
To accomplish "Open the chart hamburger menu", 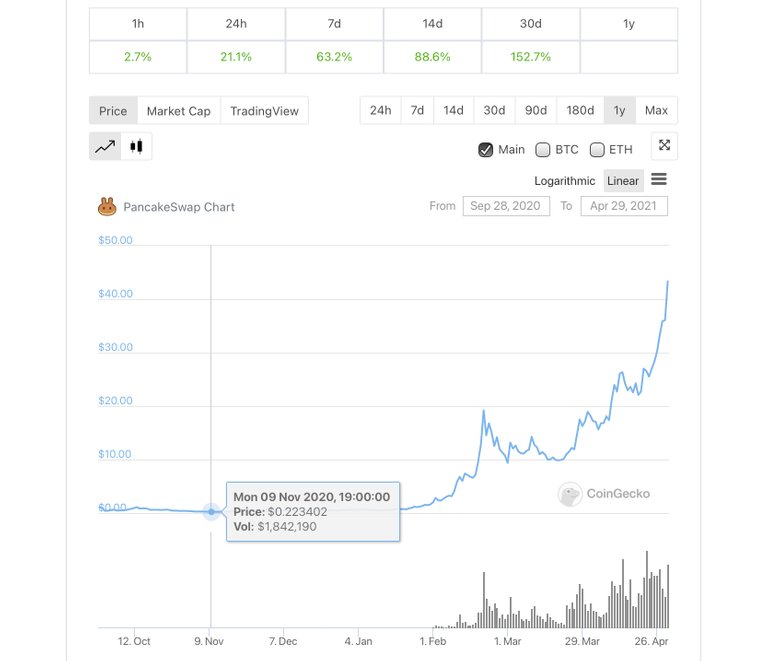I will [x=659, y=179].
